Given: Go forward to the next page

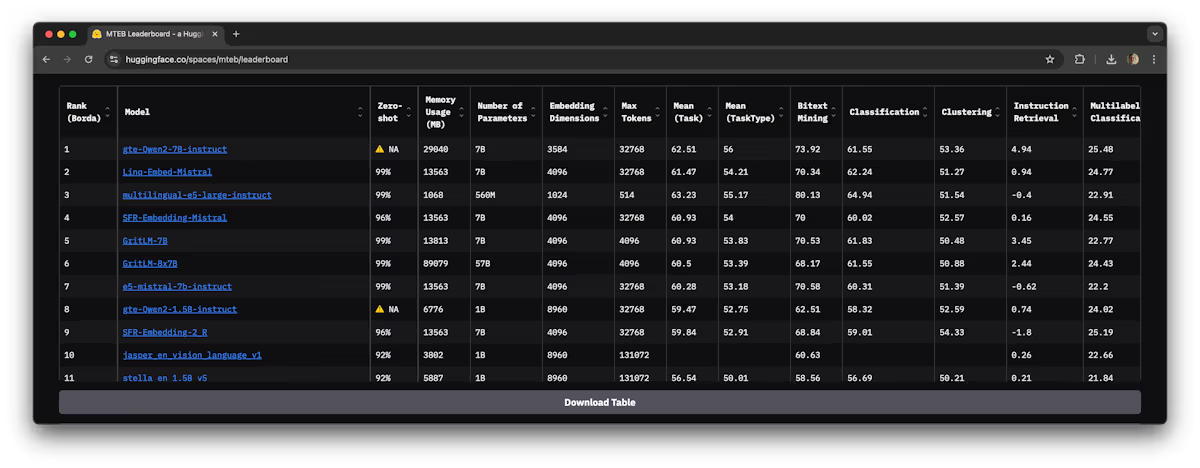Looking at the screenshot, I should [x=67, y=59].
